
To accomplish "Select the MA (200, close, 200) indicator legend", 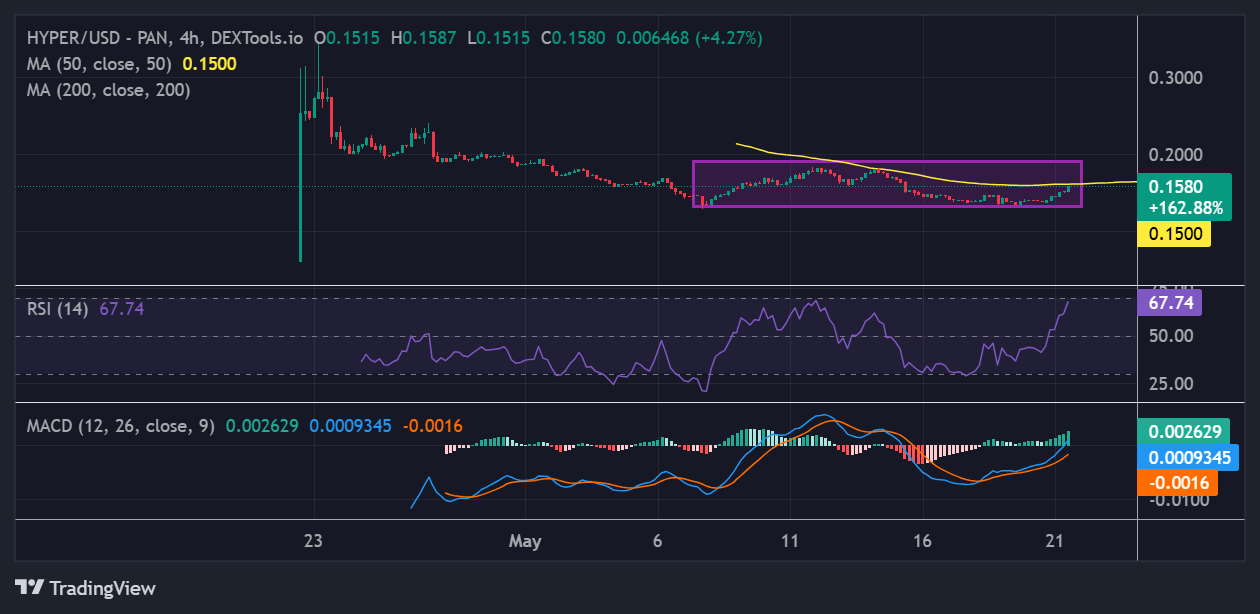I will [x=108, y=89].
